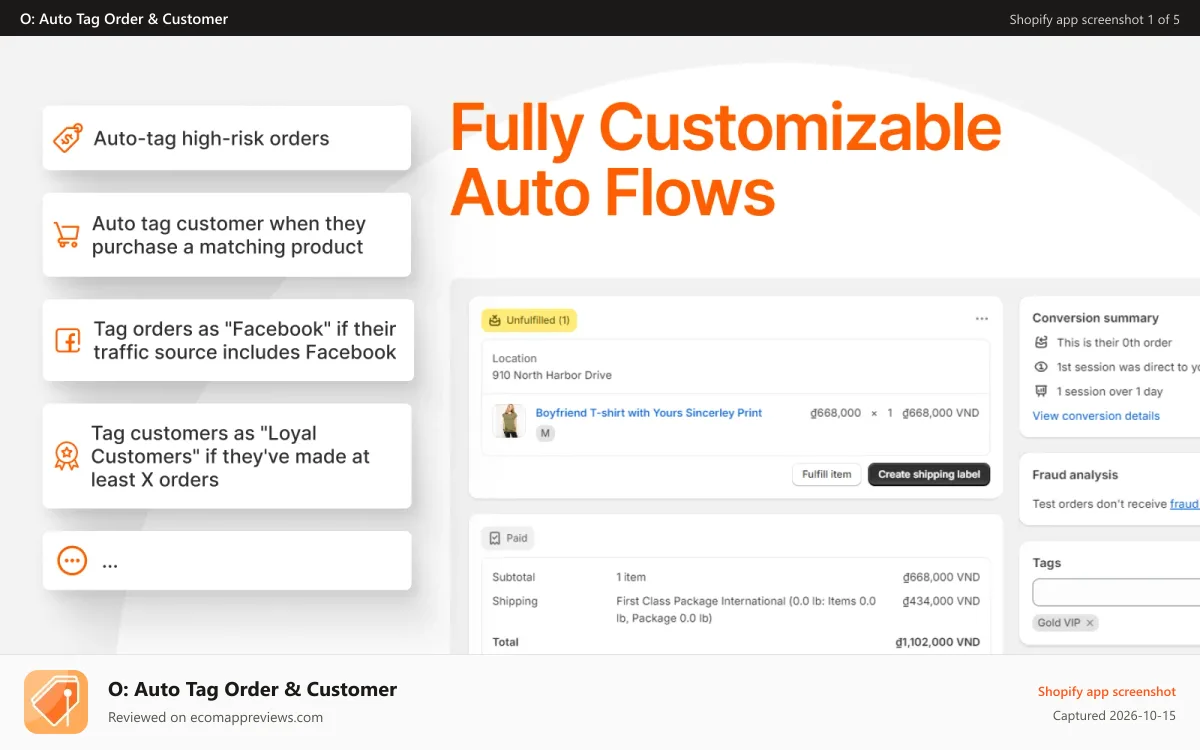
Task: Click the orange Shopify app screenshot label
Action: tap(1107, 691)
